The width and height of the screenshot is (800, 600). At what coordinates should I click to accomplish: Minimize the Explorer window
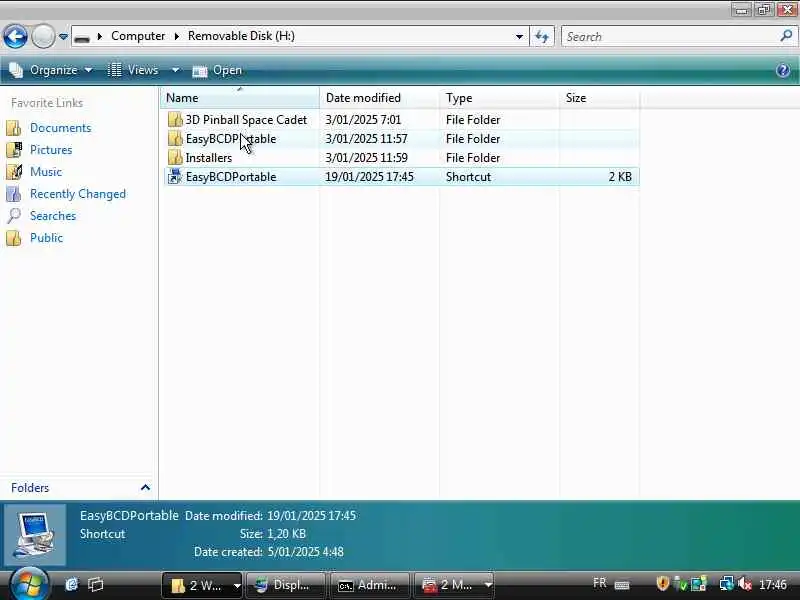(x=741, y=9)
